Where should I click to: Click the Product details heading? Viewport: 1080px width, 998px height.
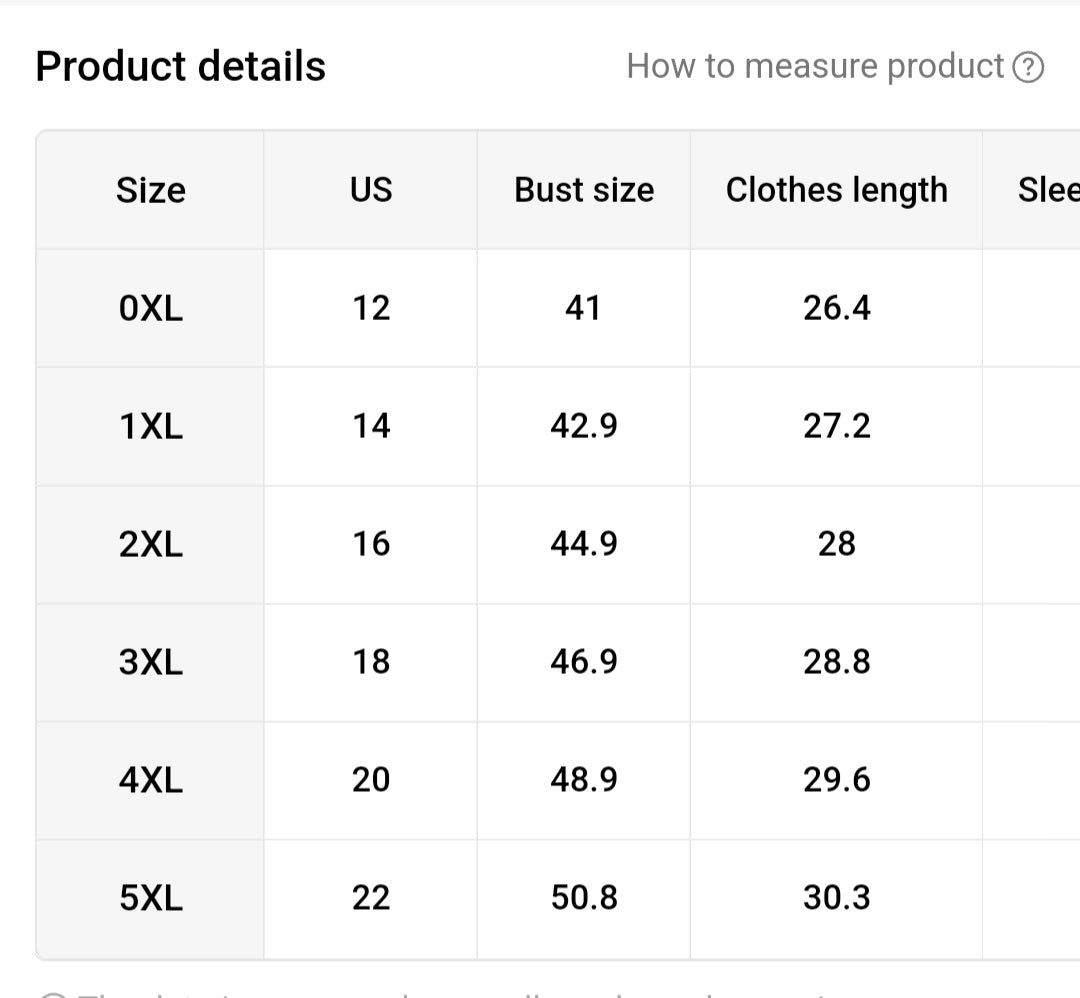click(x=180, y=65)
